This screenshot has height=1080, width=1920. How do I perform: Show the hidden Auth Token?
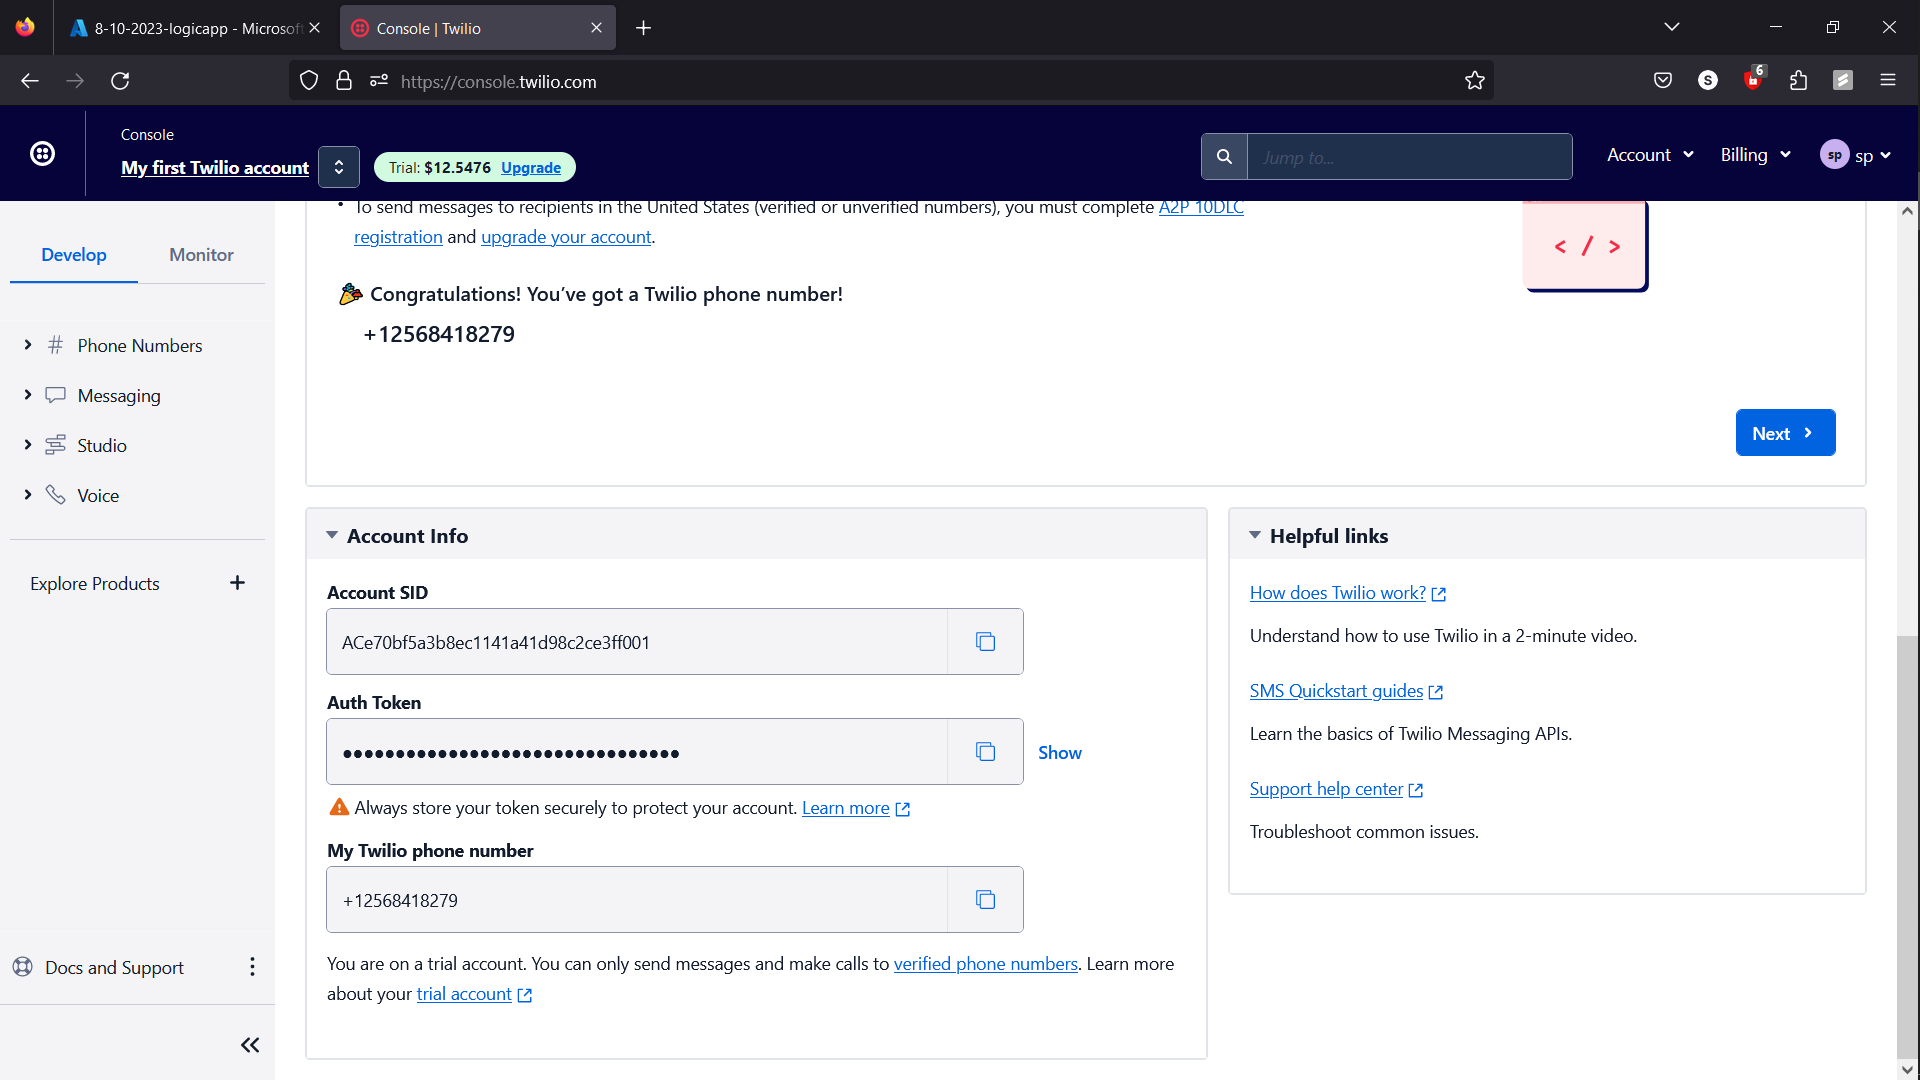click(1059, 752)
